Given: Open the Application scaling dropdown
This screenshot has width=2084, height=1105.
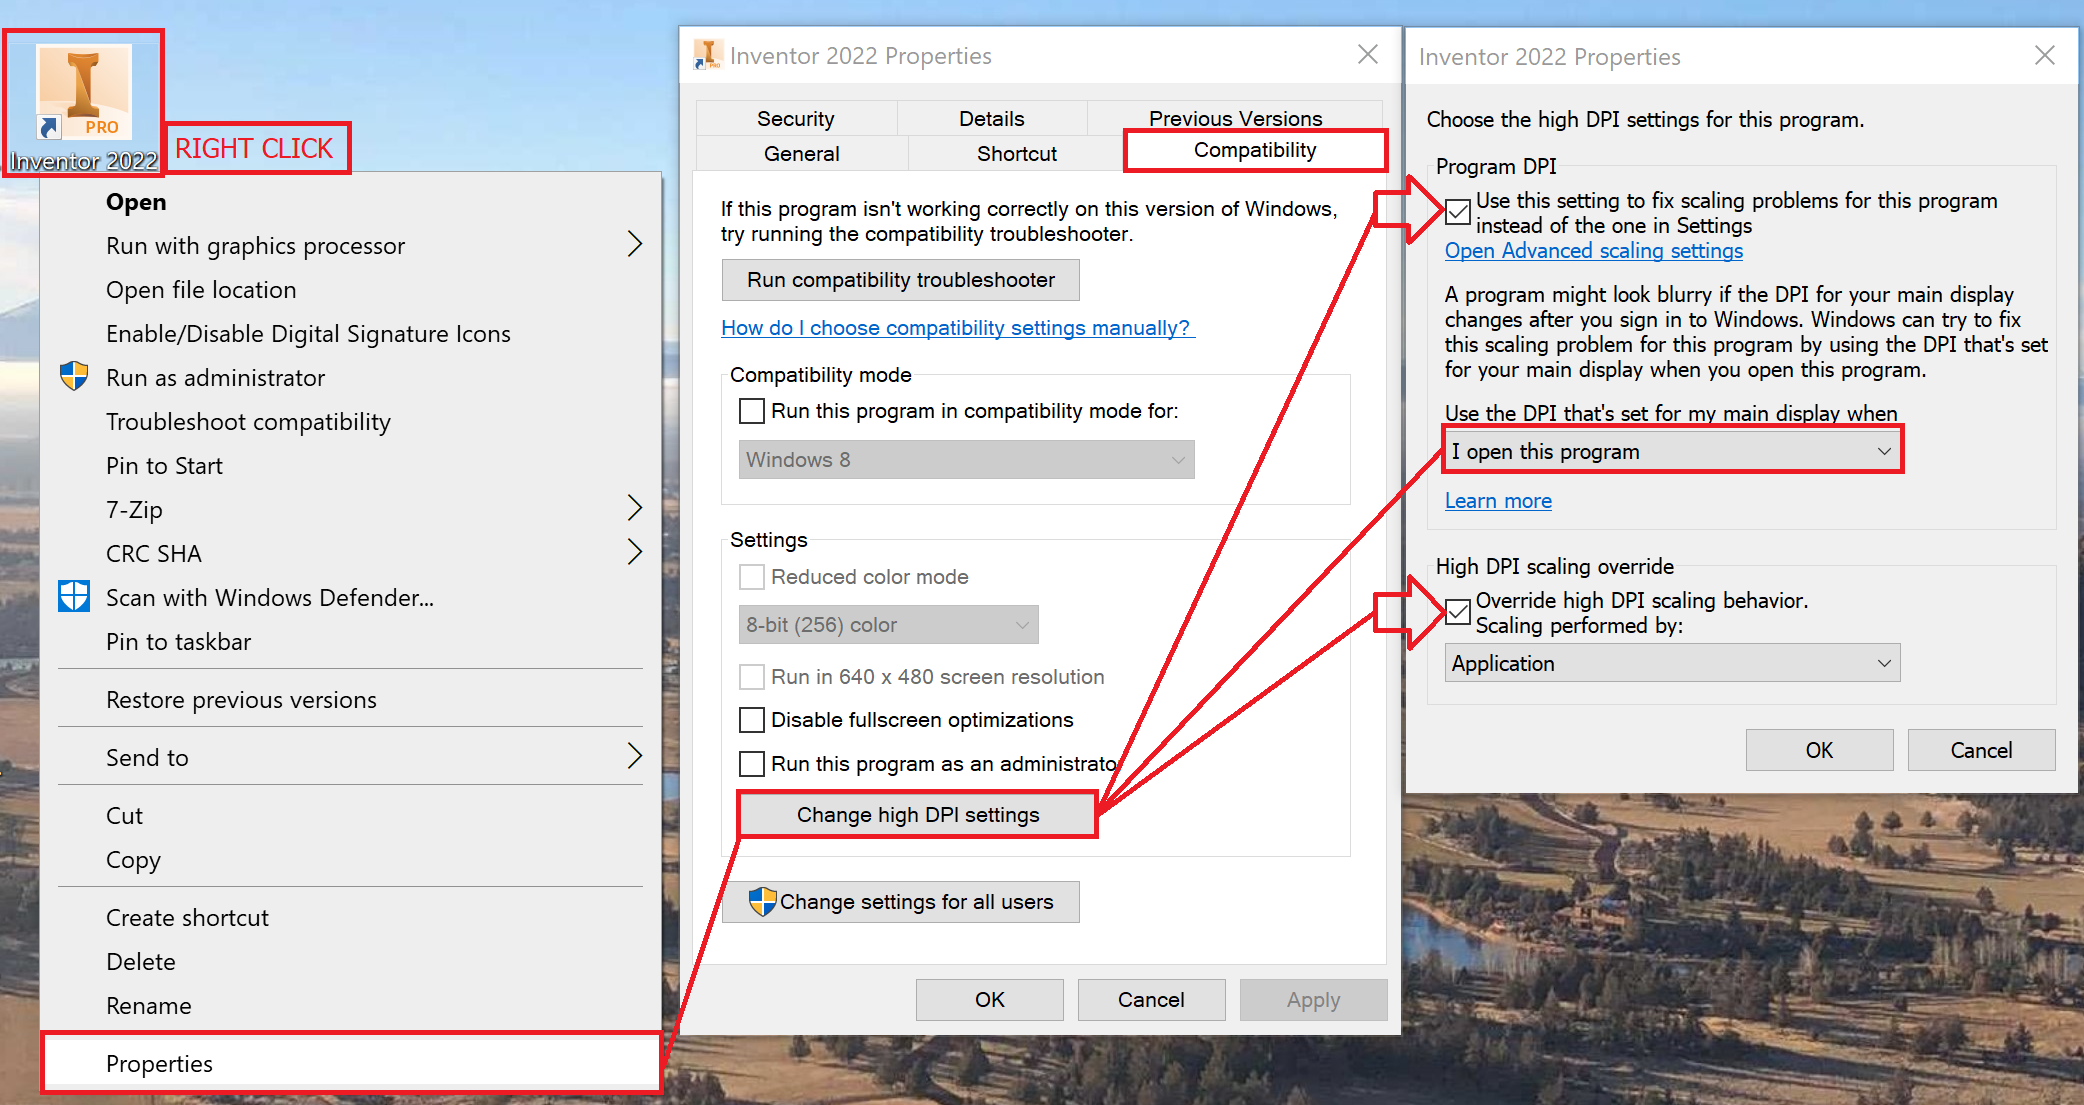Looking at the screenshot, I should [x=1672, y=663].
